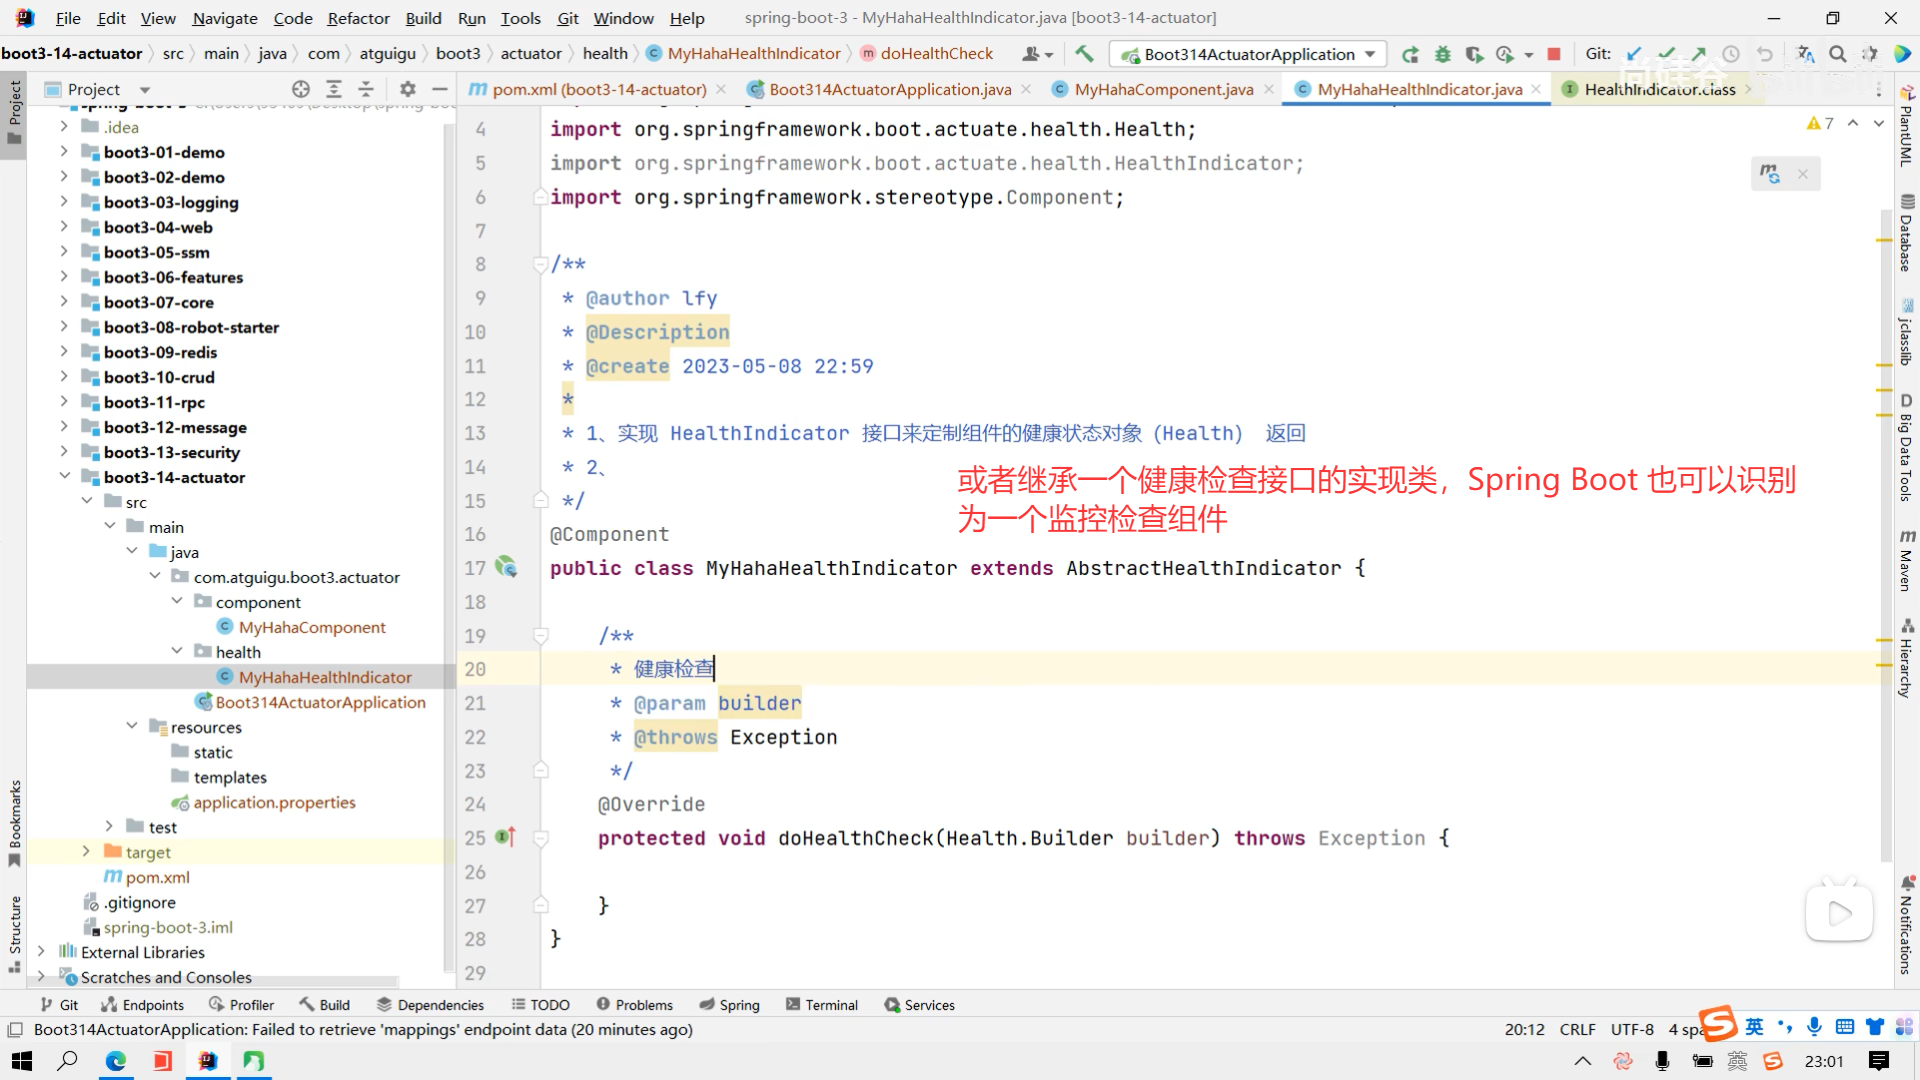1920x1080 pixels.
Task: Expand the boot3-13-security module
Action: pyautogui.click(x=64, y=452)
